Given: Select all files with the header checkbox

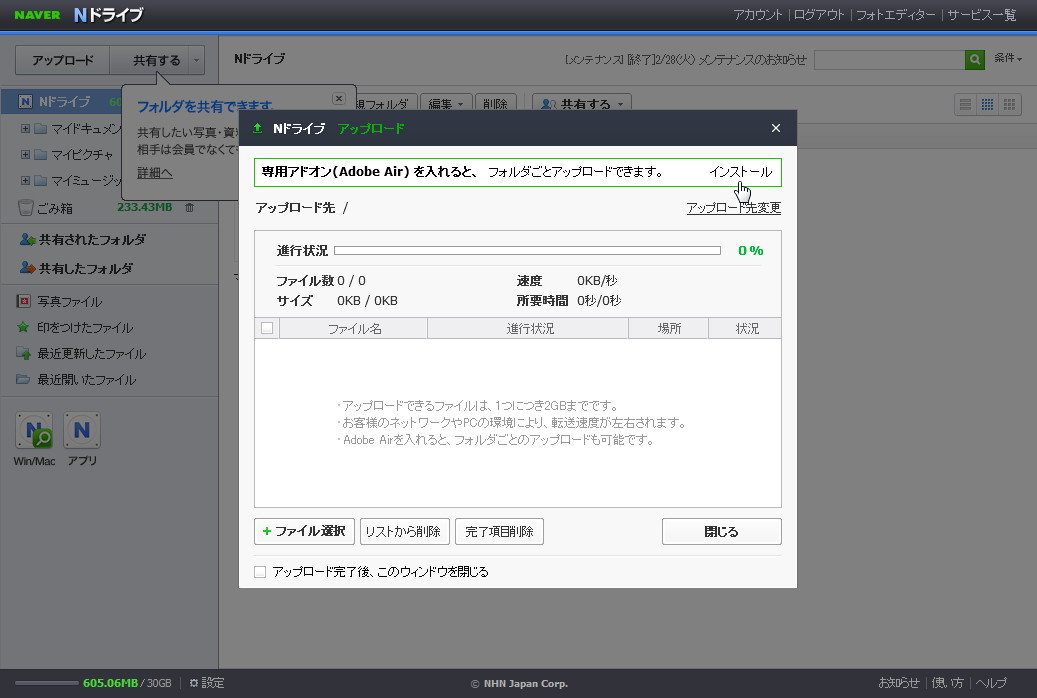Looking at the screenshot, I should click(266, 327).
